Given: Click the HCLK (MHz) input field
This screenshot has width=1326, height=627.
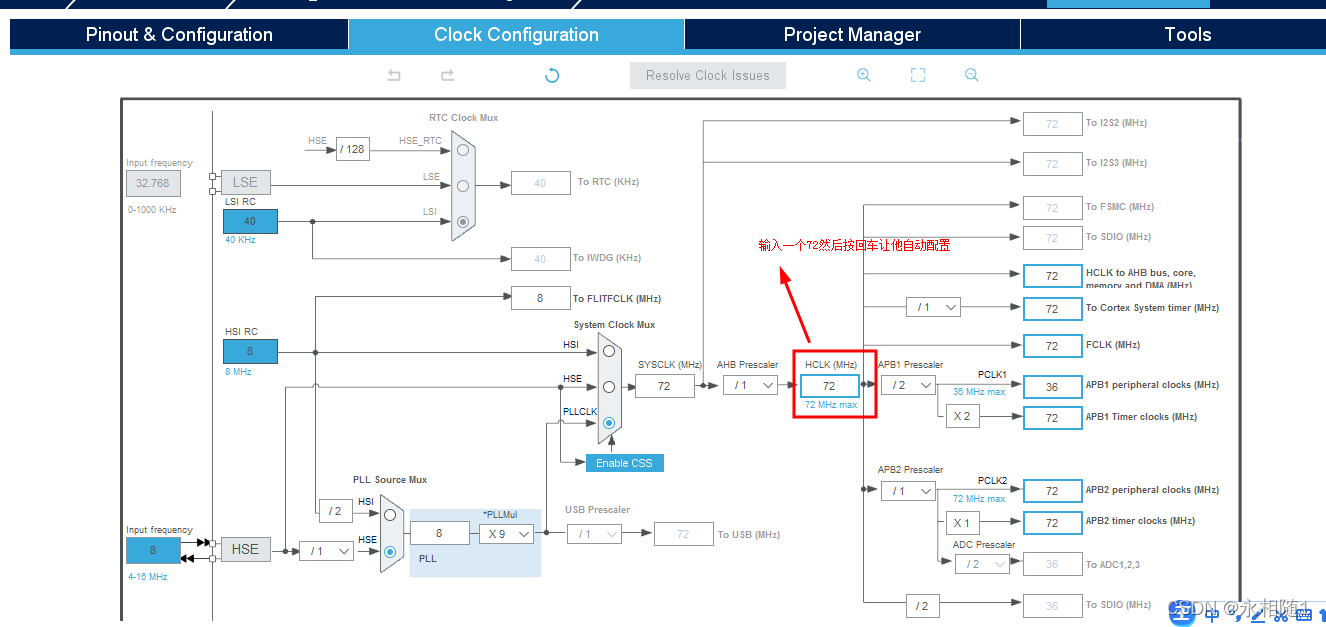Looking at the screenshot, I should point(829,386).
